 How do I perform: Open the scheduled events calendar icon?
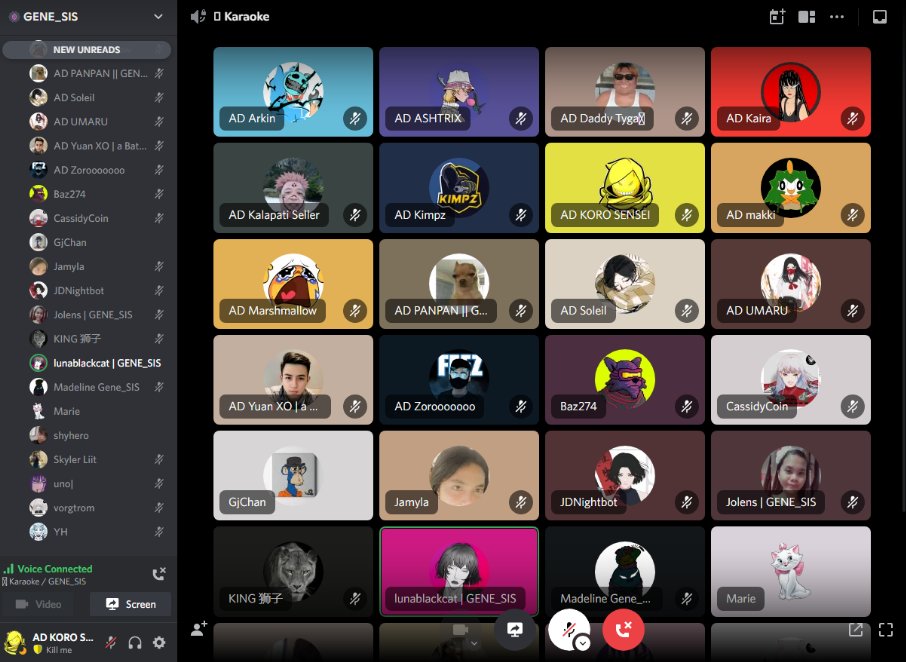(777, 16)
